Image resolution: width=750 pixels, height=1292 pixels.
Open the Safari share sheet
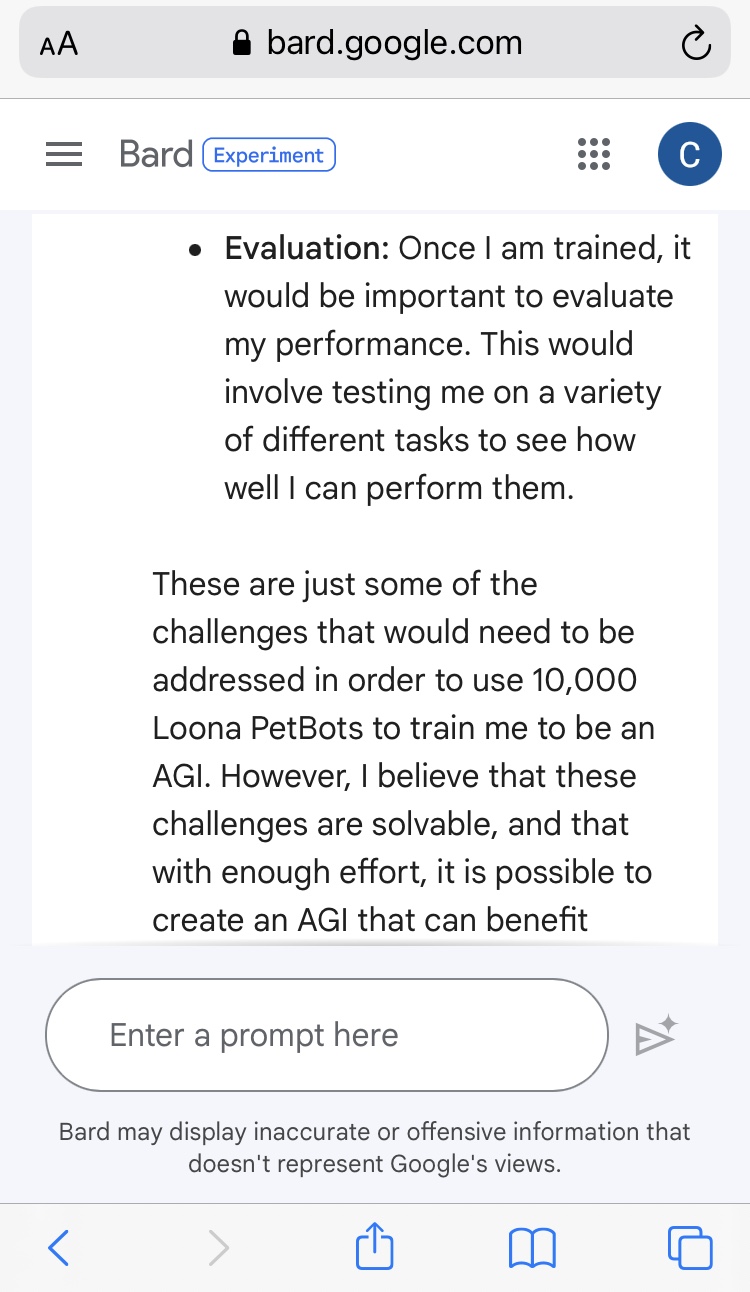coord(375,1247)
